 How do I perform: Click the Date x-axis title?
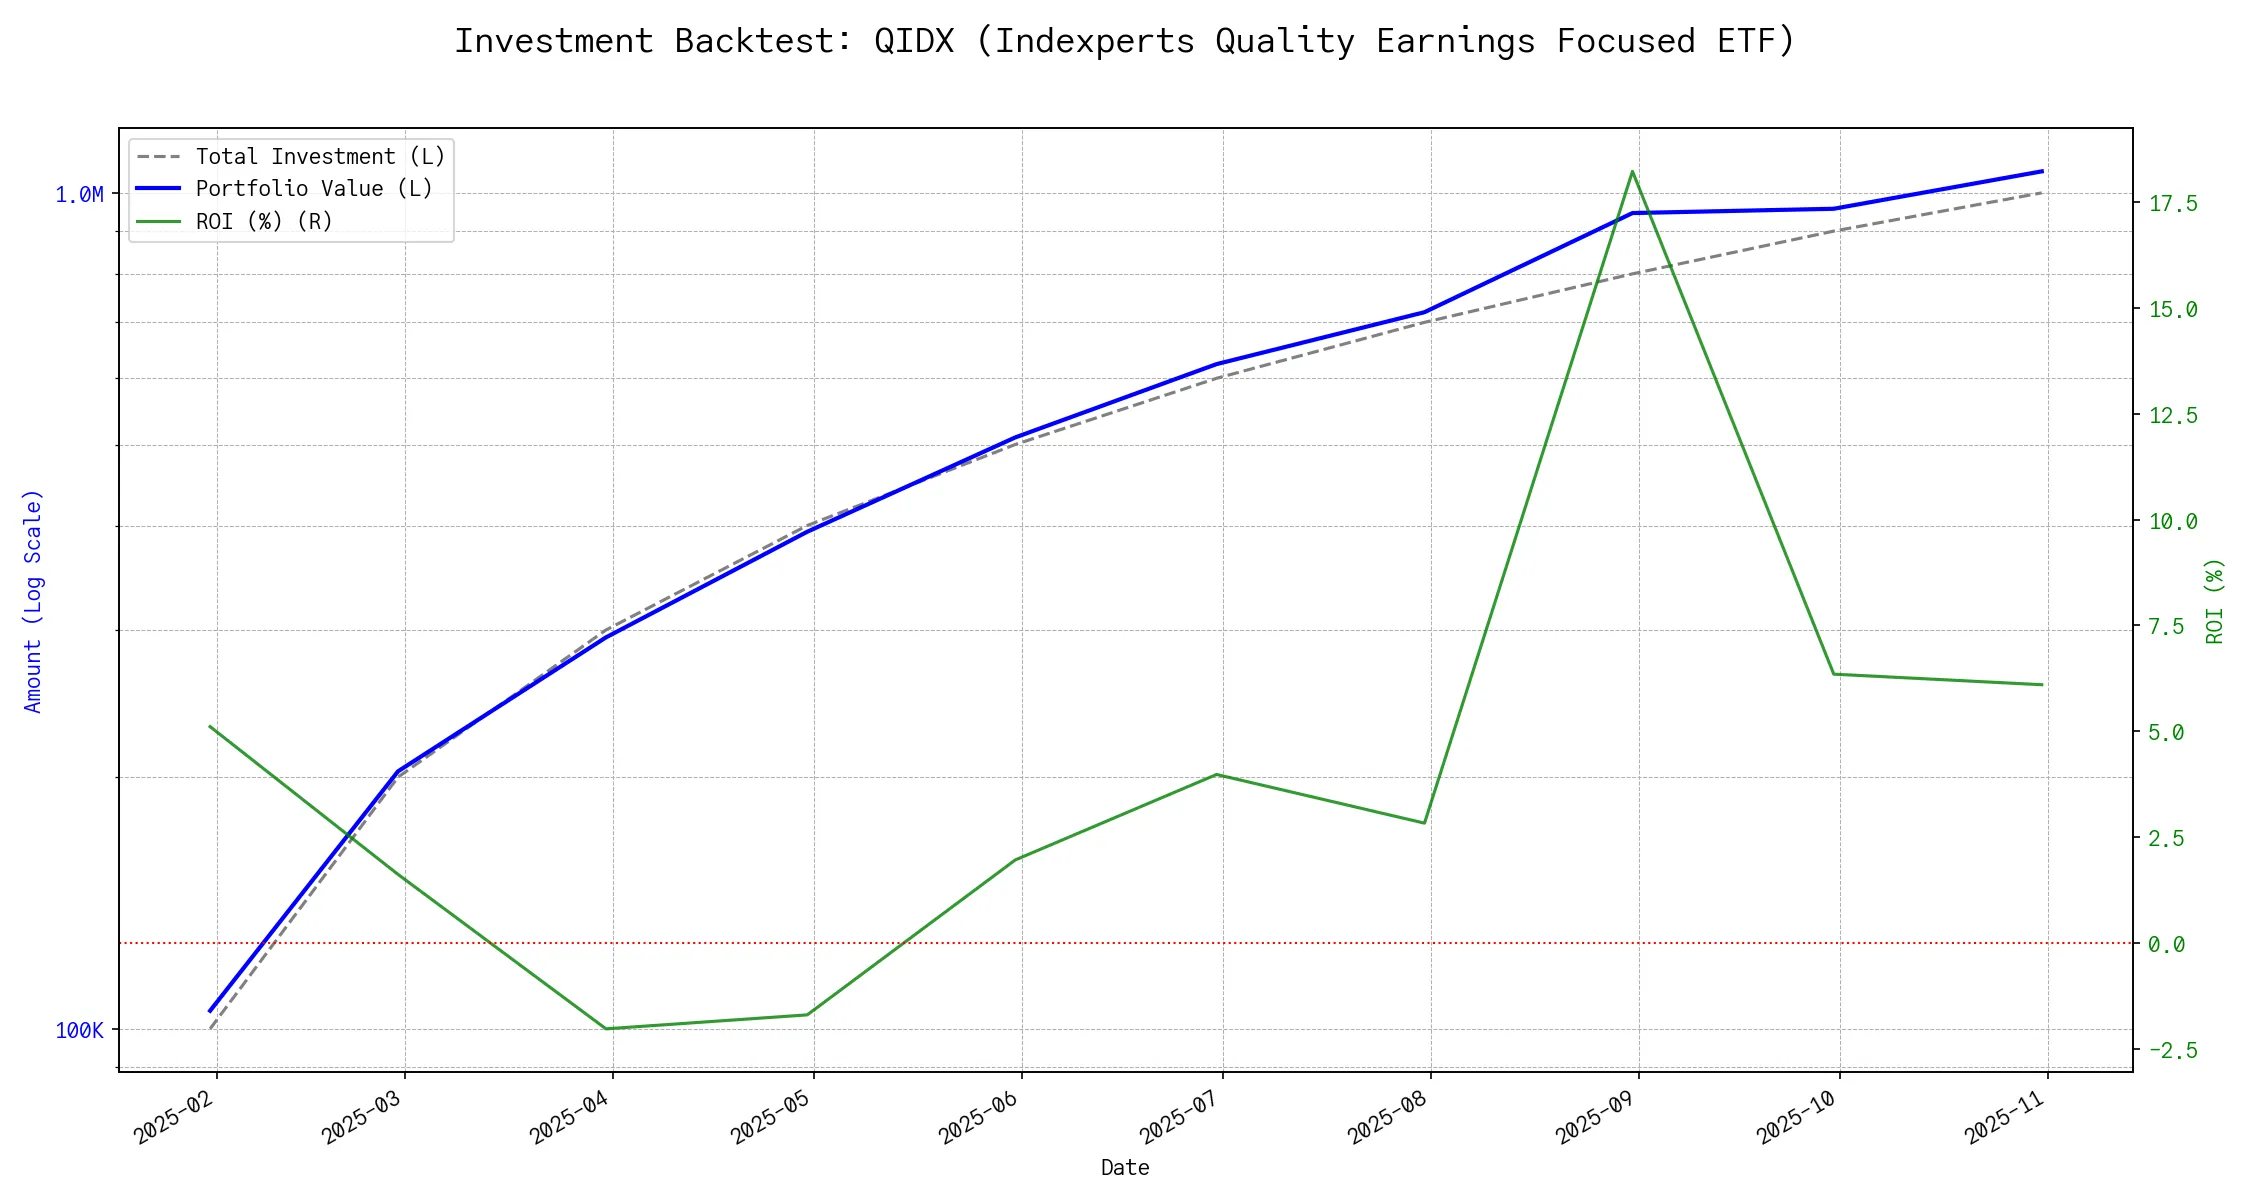point(1125,1168)
